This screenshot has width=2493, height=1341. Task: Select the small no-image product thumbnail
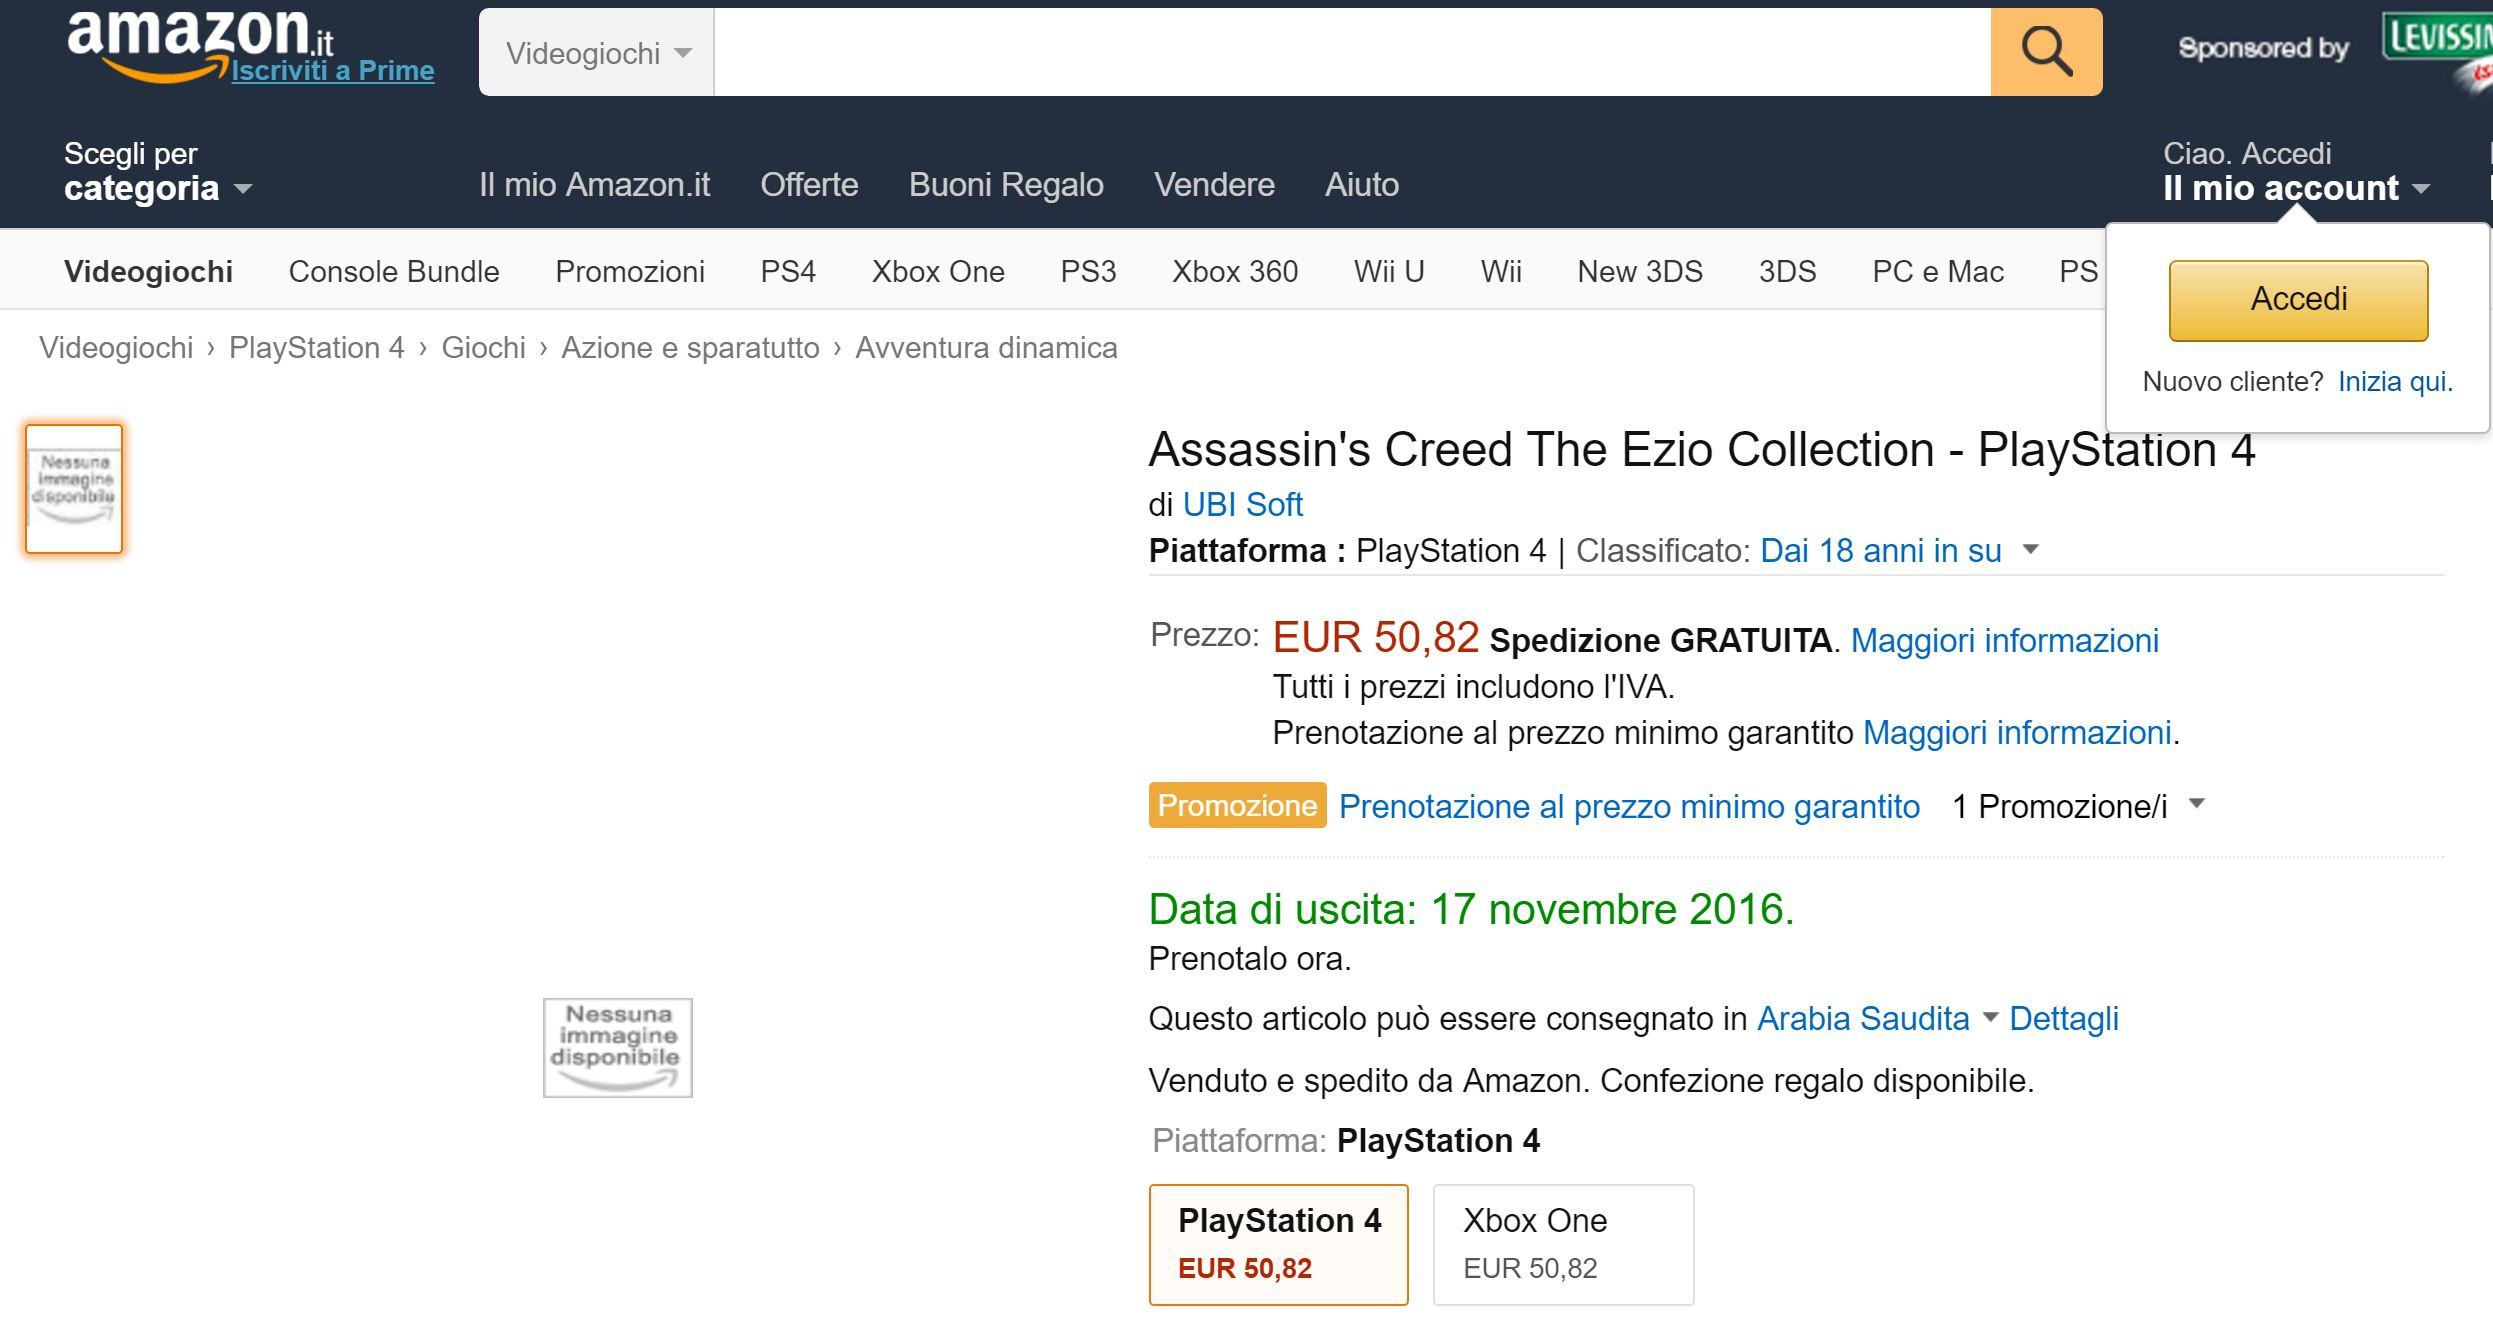pyautogui.click(x=74, y=488)
